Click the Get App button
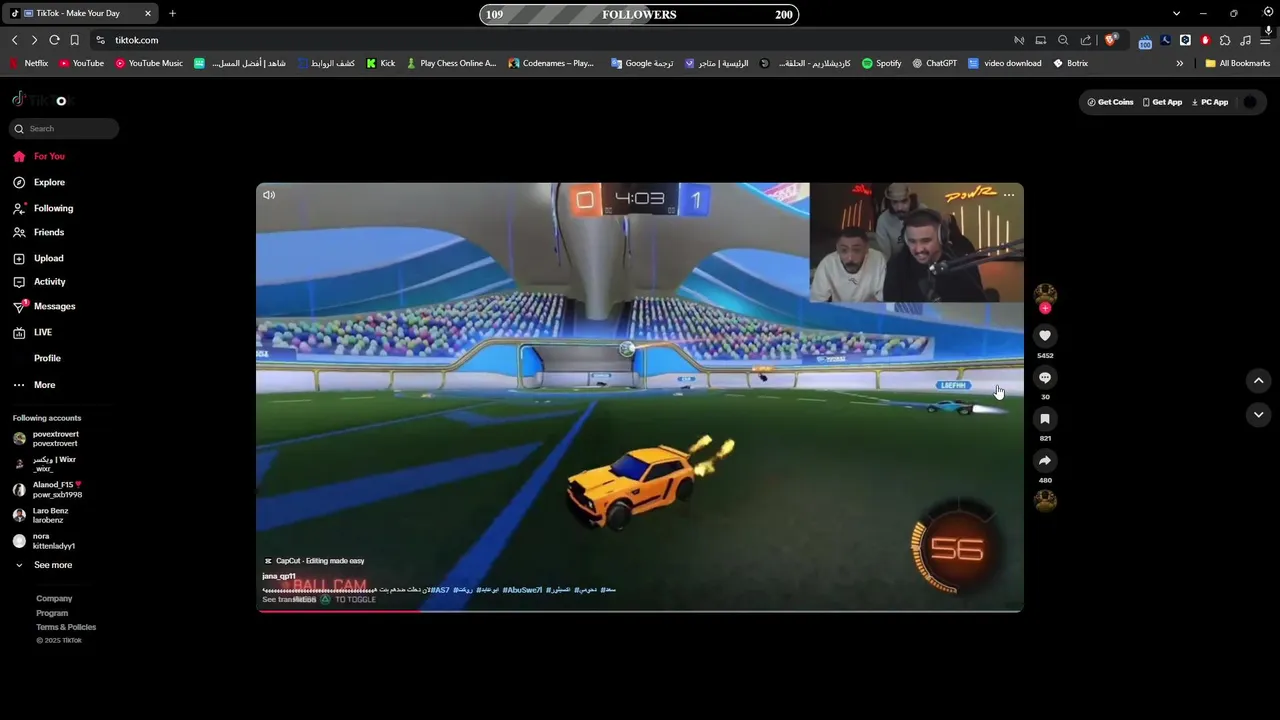The image size is (1280, 720). [x=1162, y=102]
